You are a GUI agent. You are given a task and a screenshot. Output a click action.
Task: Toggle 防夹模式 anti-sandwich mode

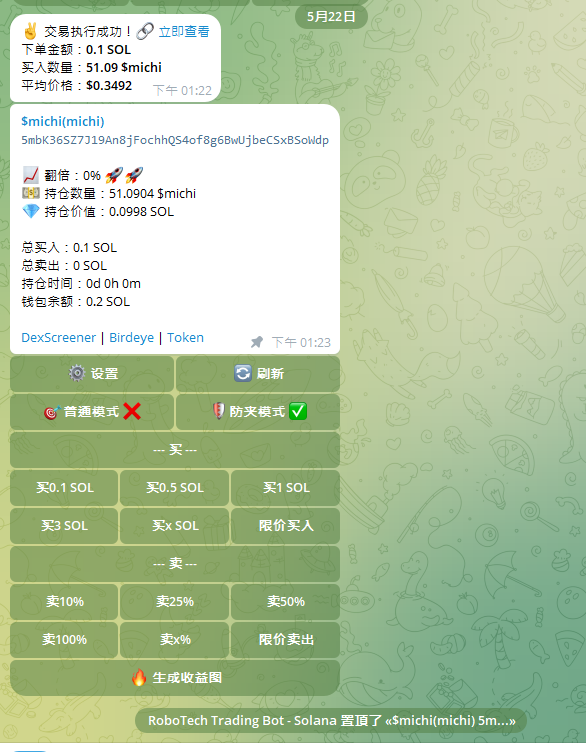pyautogui.click(x=258, y=411)
